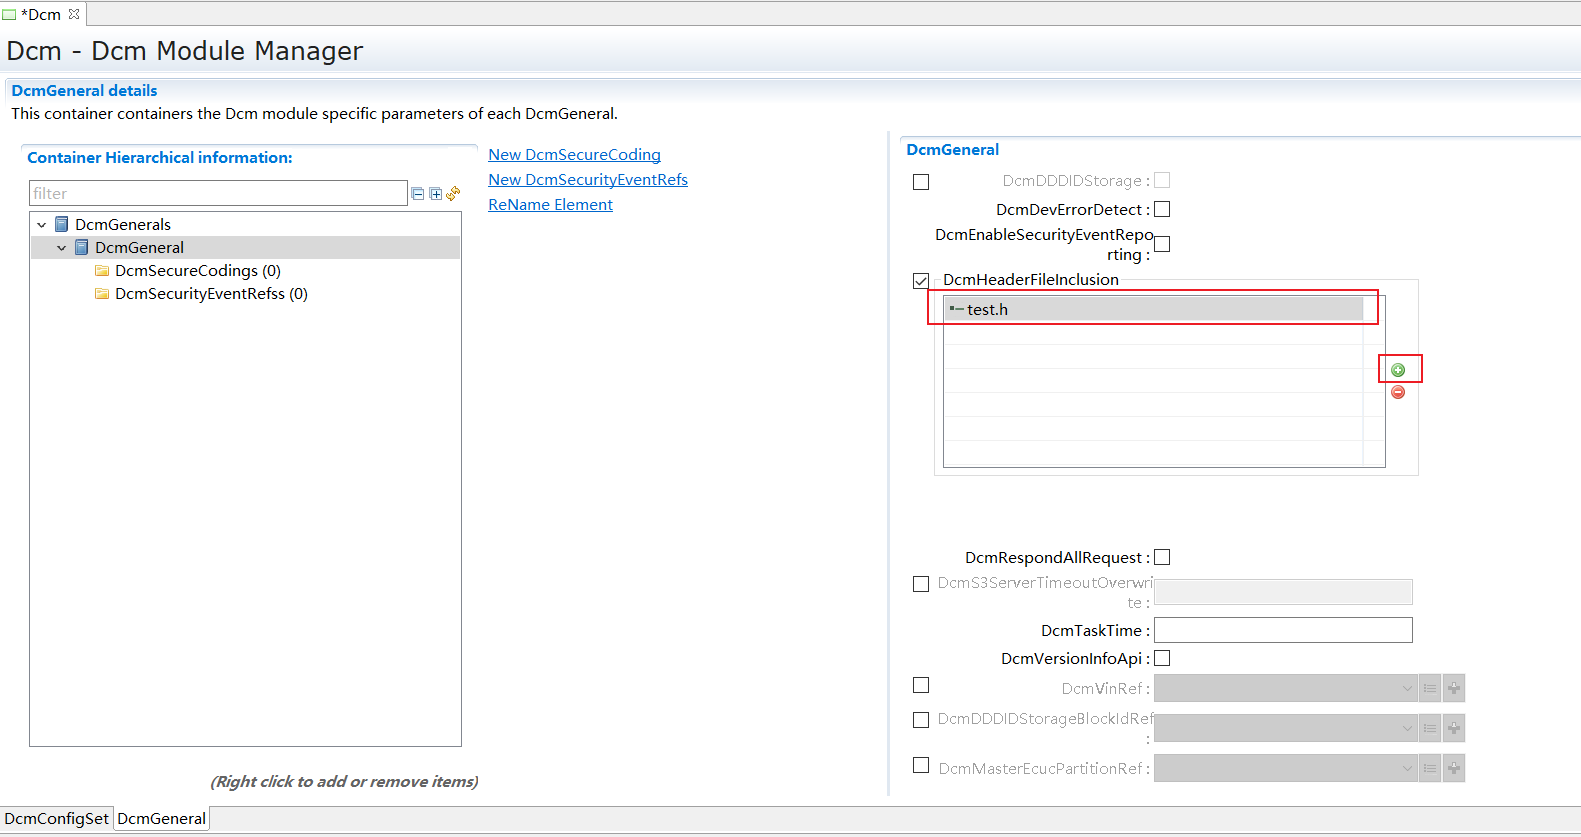Collapse the DcmGeneral child node
The width and height of the screenshot is (1581, 837).
tap(62, 248)
